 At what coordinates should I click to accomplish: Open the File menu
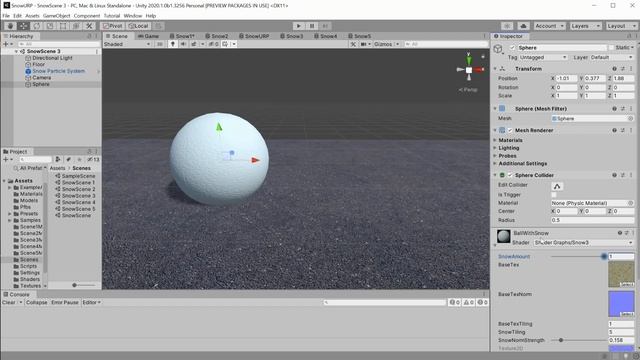pos(6,16)
